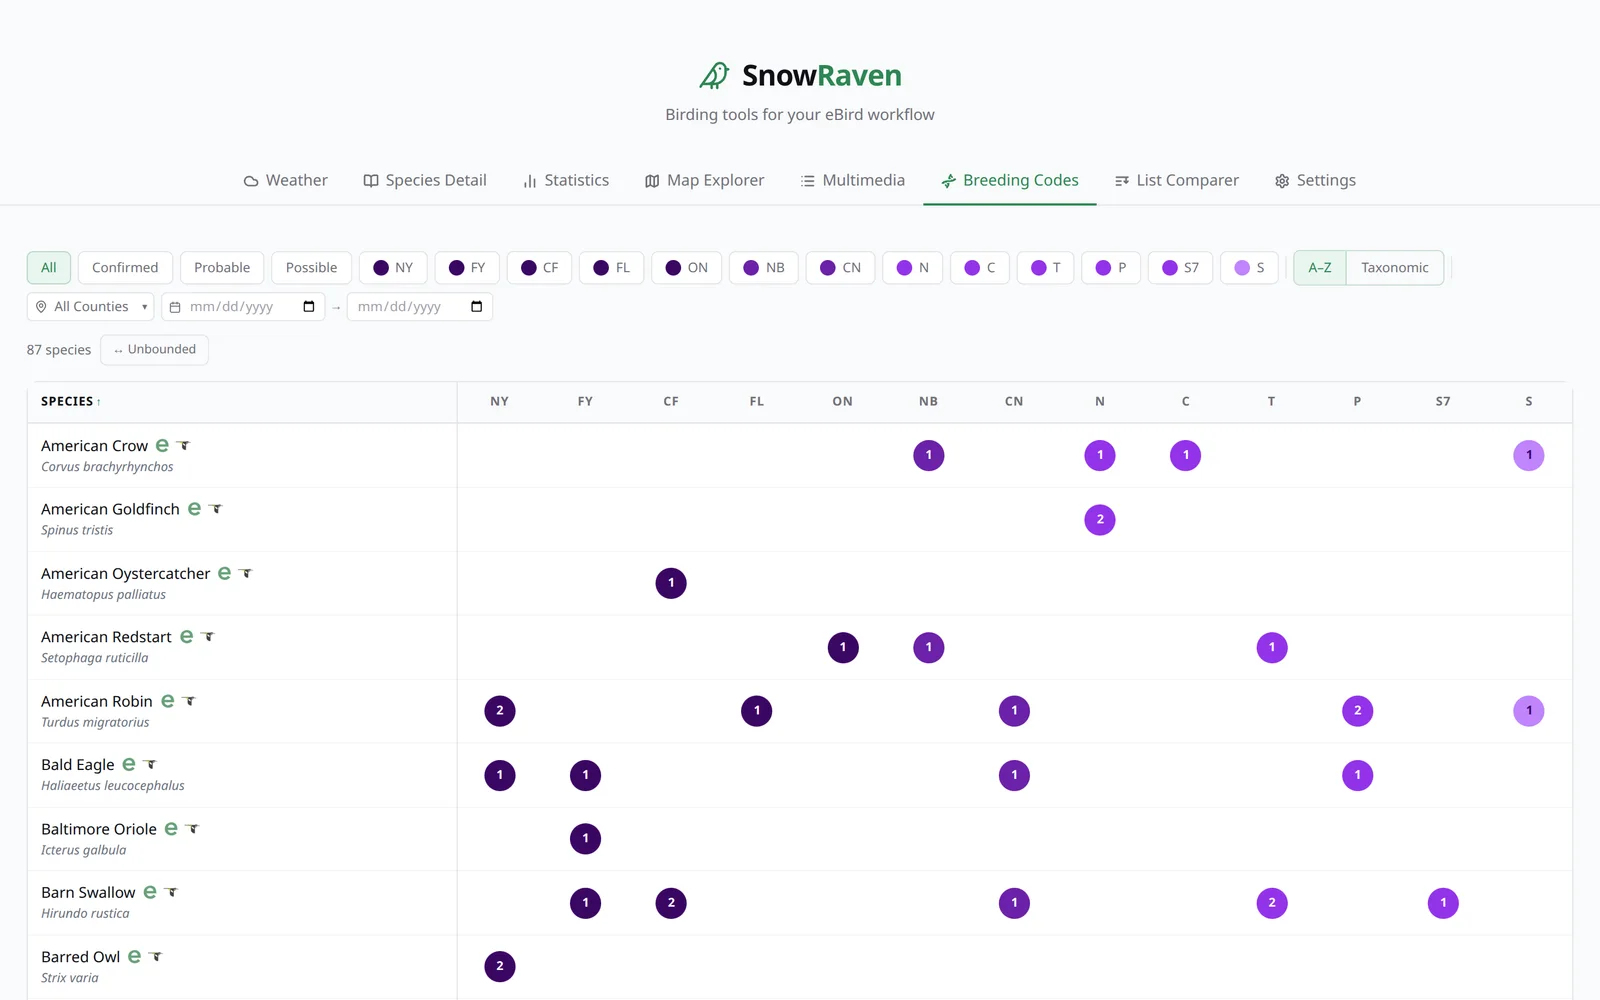
Task: Click bird icon beside Barred Owl
Action: [156, 956]
